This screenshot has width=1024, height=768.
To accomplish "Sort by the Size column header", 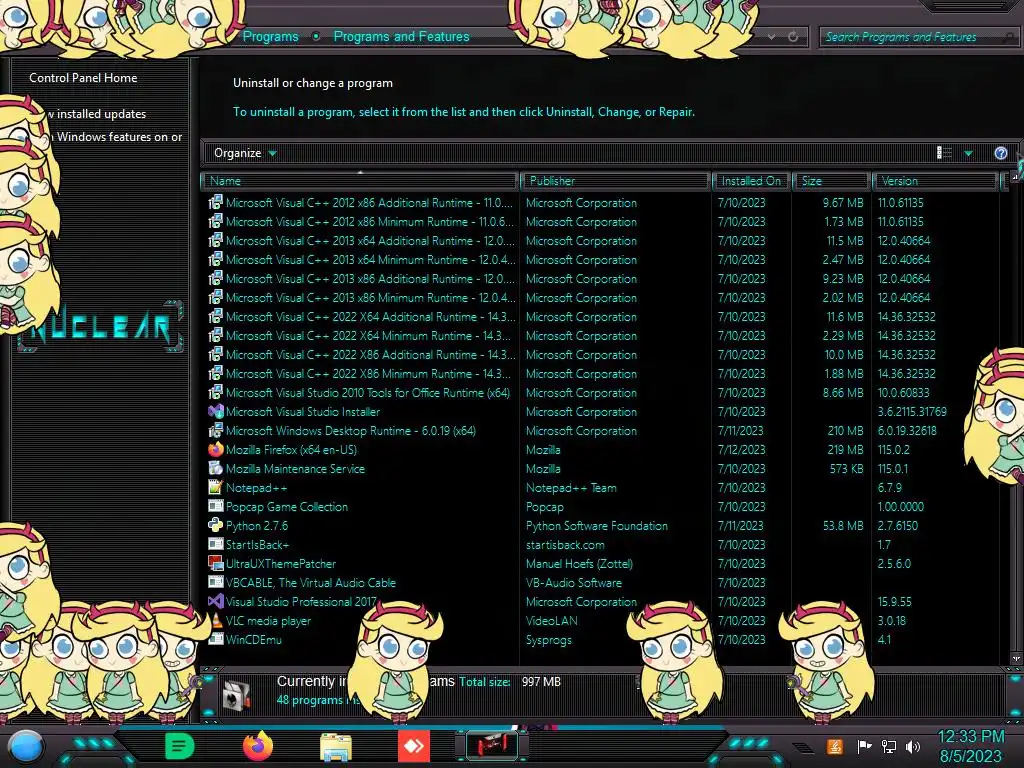I will click(831, 181).
